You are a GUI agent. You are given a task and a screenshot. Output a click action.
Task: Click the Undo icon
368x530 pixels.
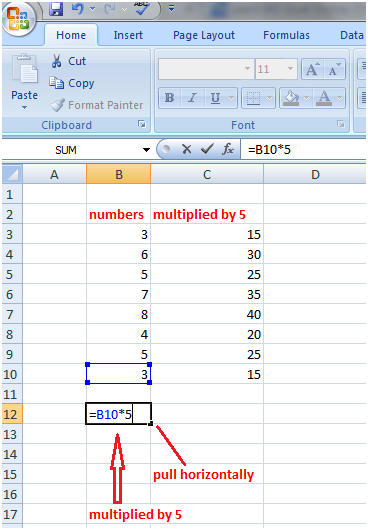pyautogui.click(x=78, y=9)
